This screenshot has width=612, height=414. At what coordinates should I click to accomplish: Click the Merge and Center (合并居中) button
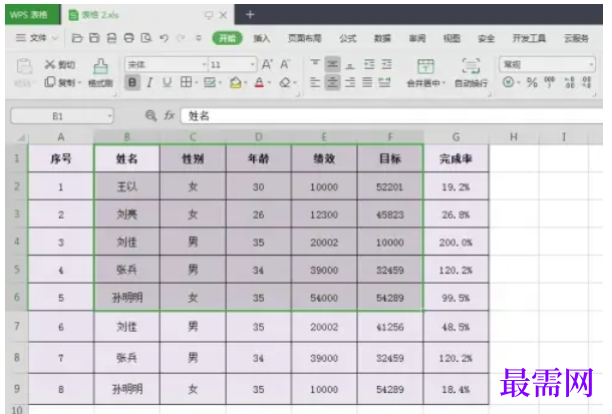(425, 73)
